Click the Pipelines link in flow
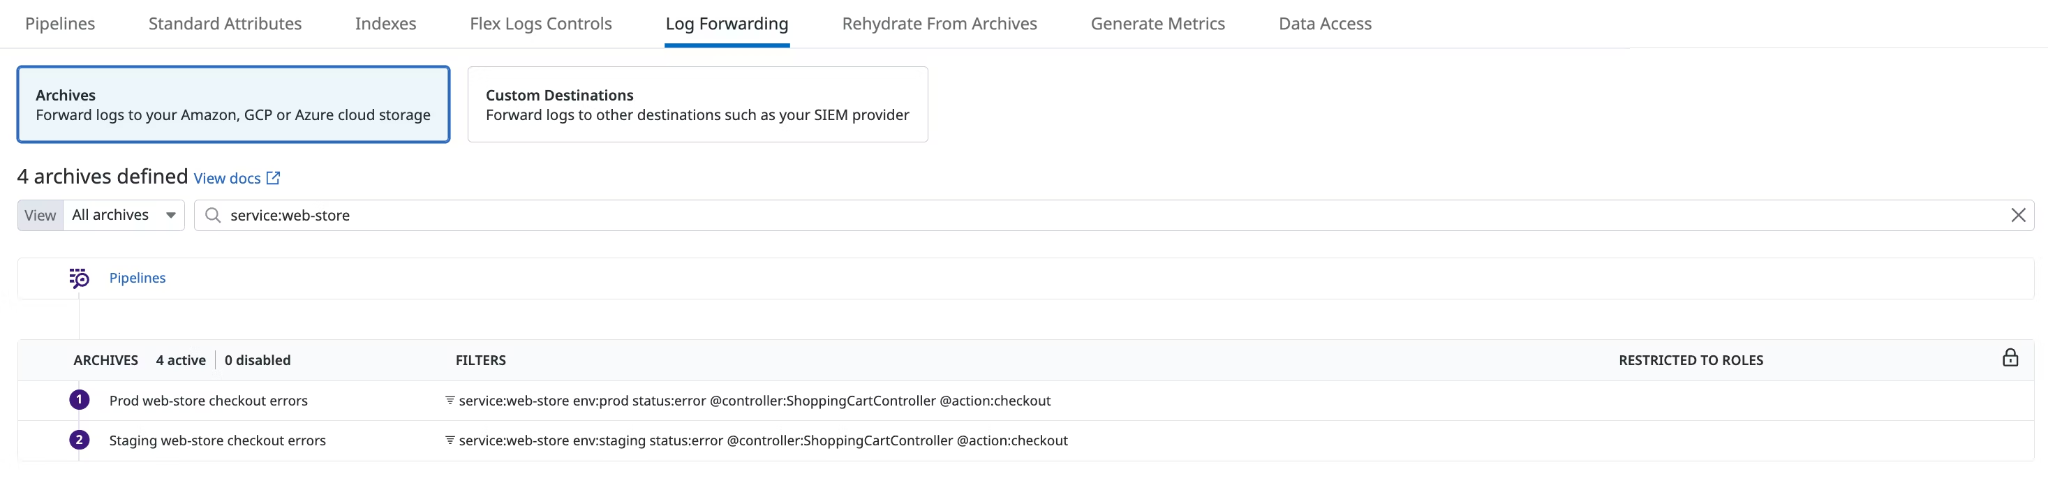Image resolution: width=2048 pixels, height=479 pixels. [137, 278]
